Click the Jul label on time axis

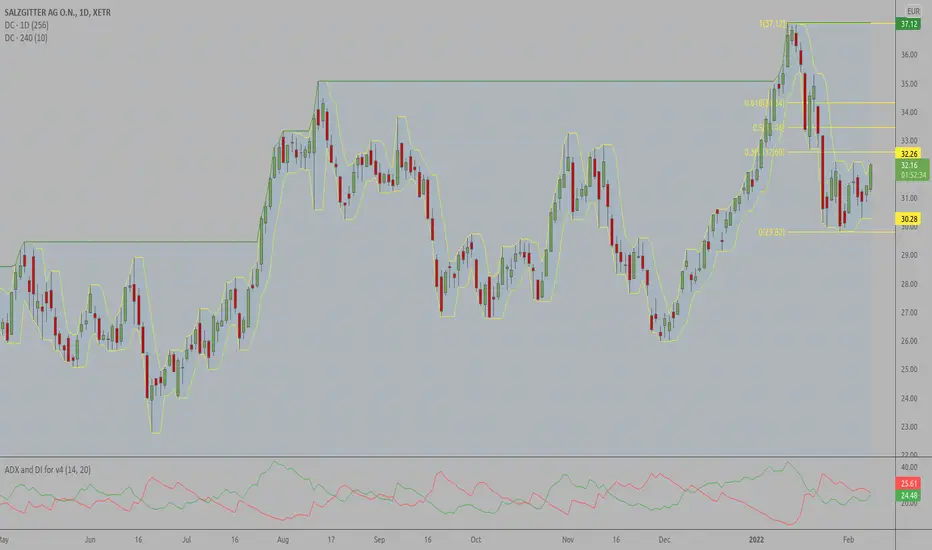click(186, 540)
